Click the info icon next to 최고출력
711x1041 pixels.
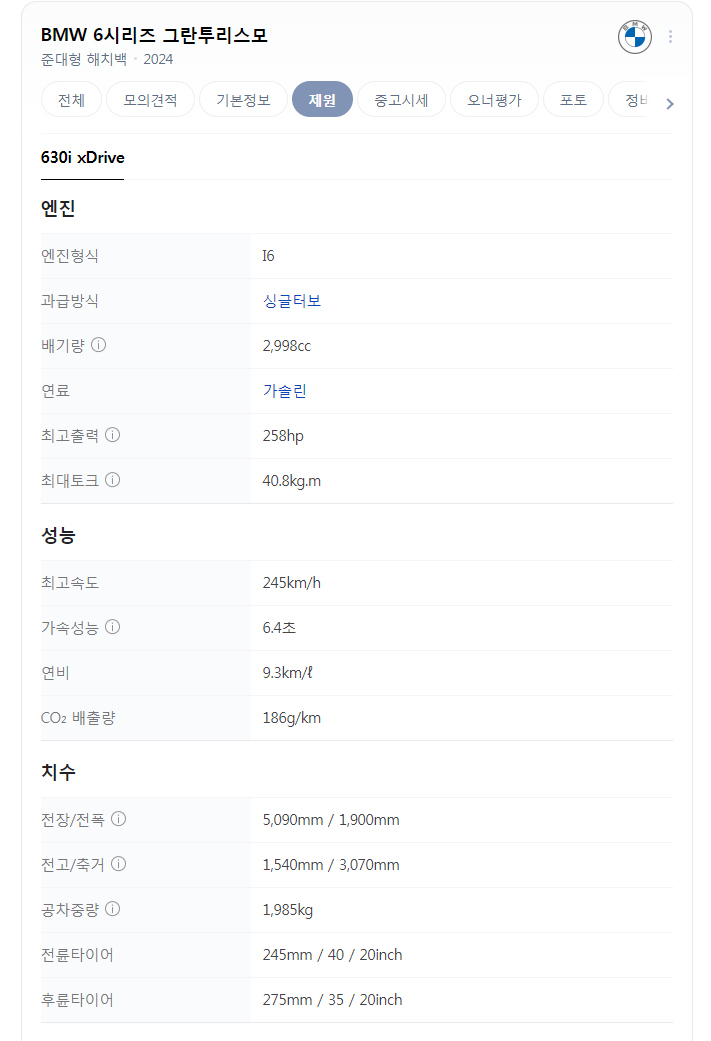pyautogui.click(x=113, y=435)
